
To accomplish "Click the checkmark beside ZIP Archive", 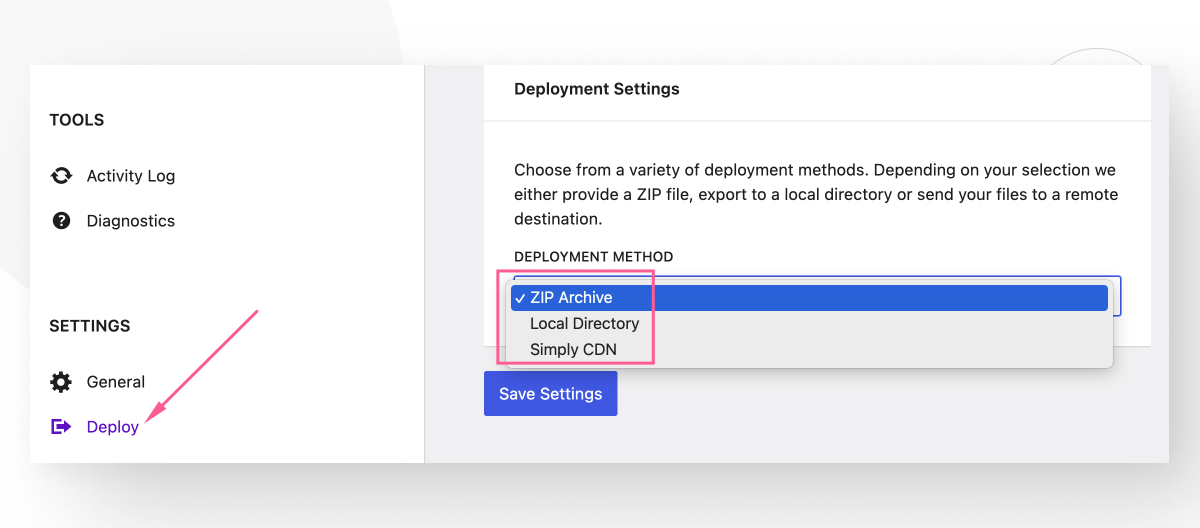I will pos(520,298).
